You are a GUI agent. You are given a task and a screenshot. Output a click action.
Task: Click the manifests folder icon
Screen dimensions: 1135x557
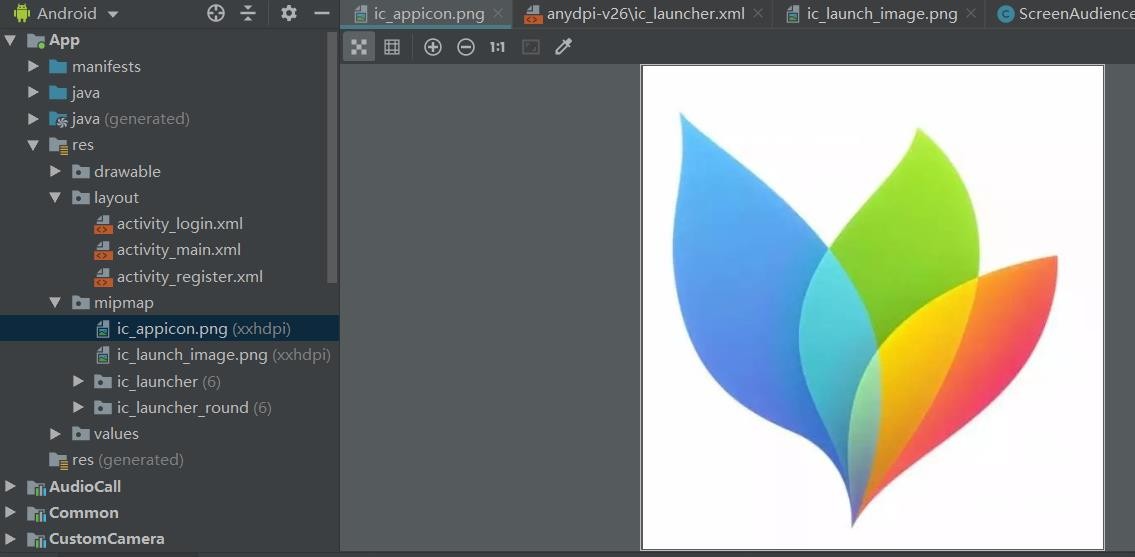point(58,67)
